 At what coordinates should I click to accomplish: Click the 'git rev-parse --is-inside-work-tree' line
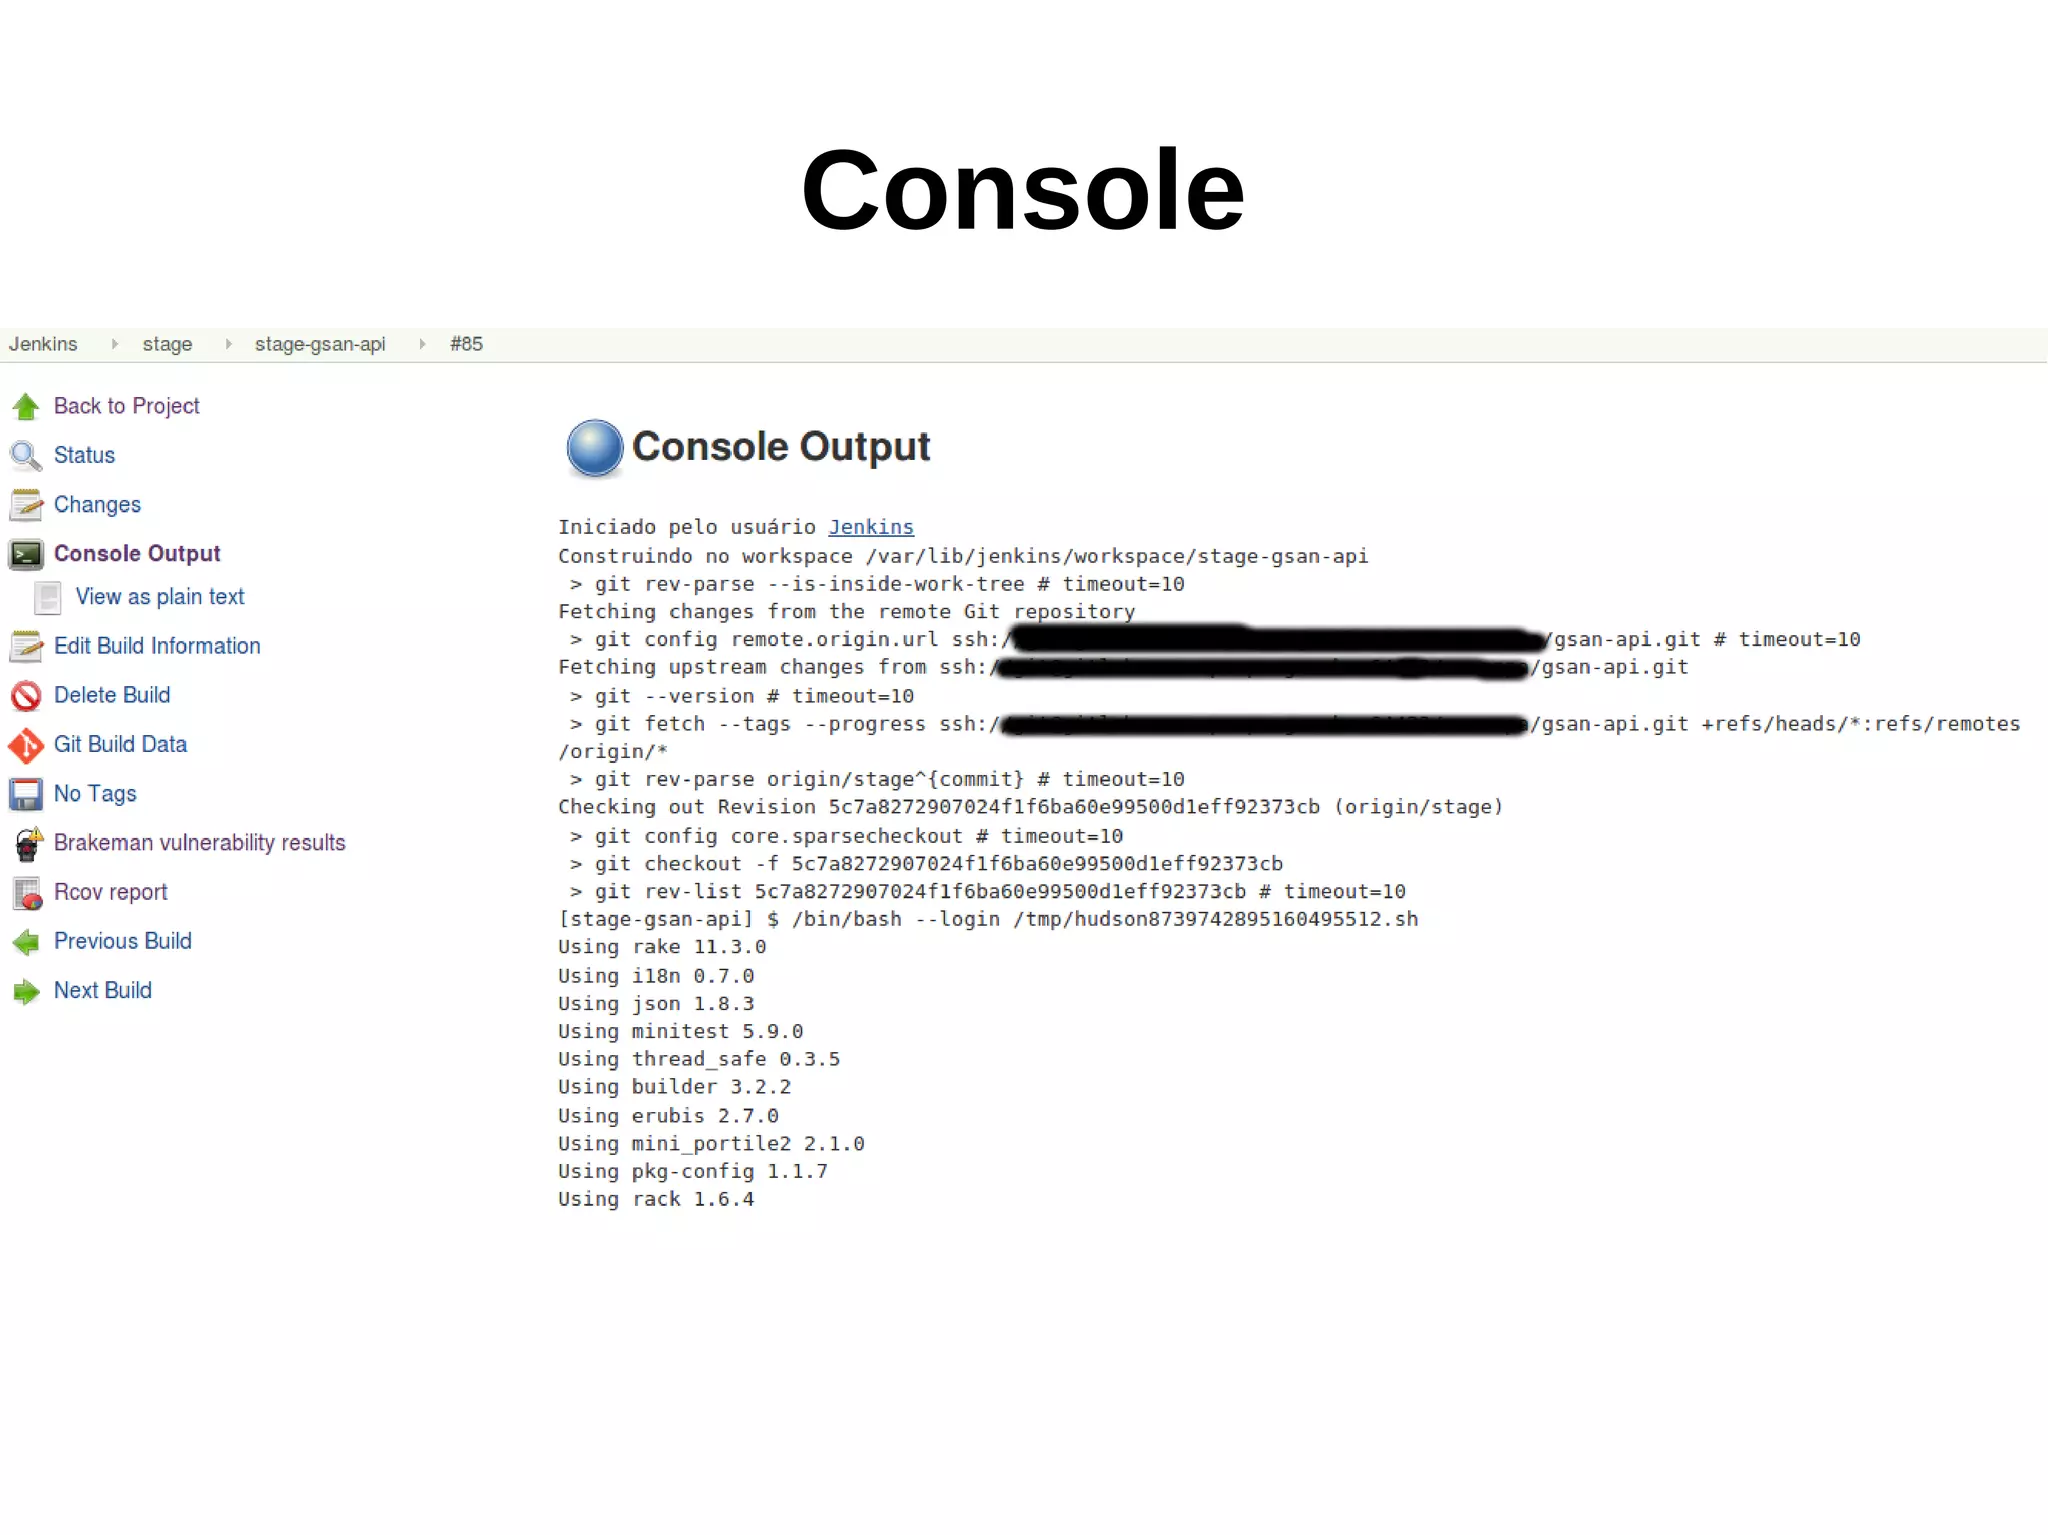point(877,584)
